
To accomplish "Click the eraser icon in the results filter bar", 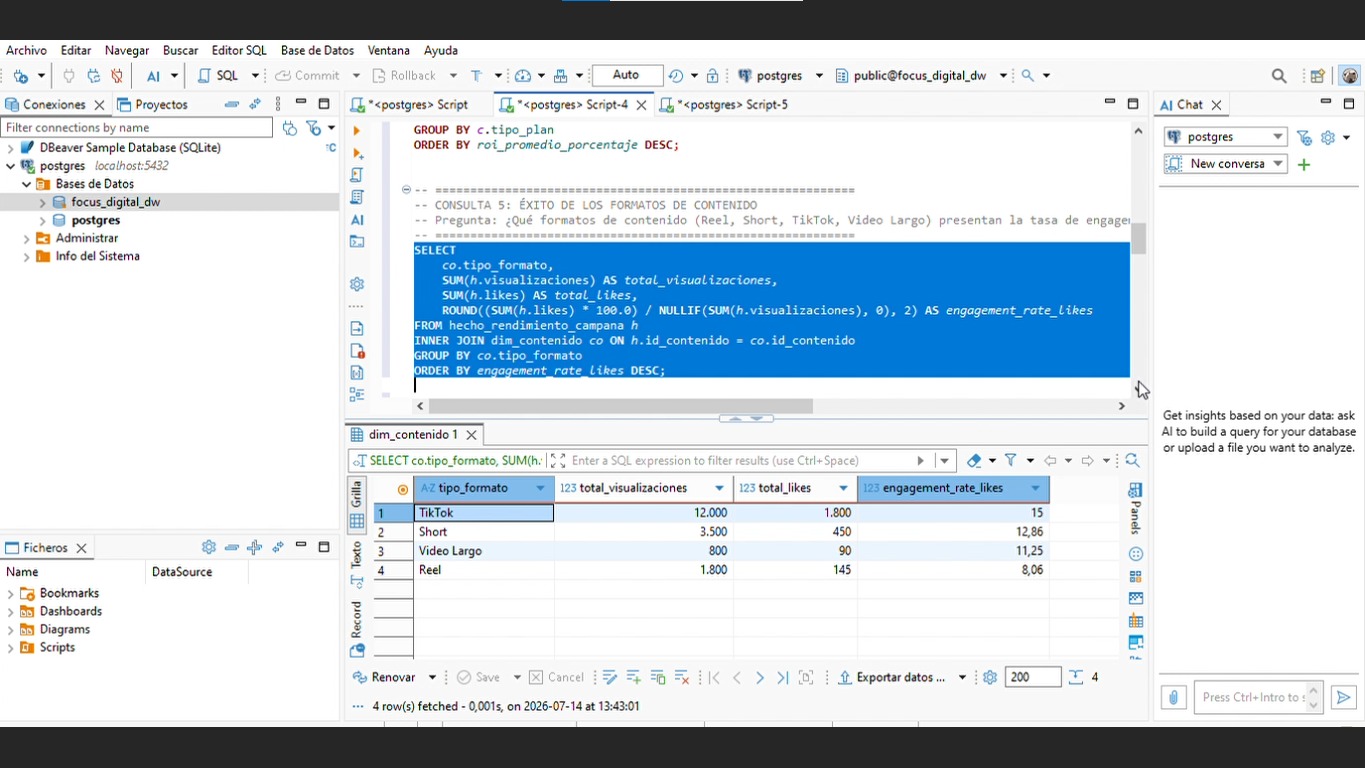I will click(x=974, y=461).
